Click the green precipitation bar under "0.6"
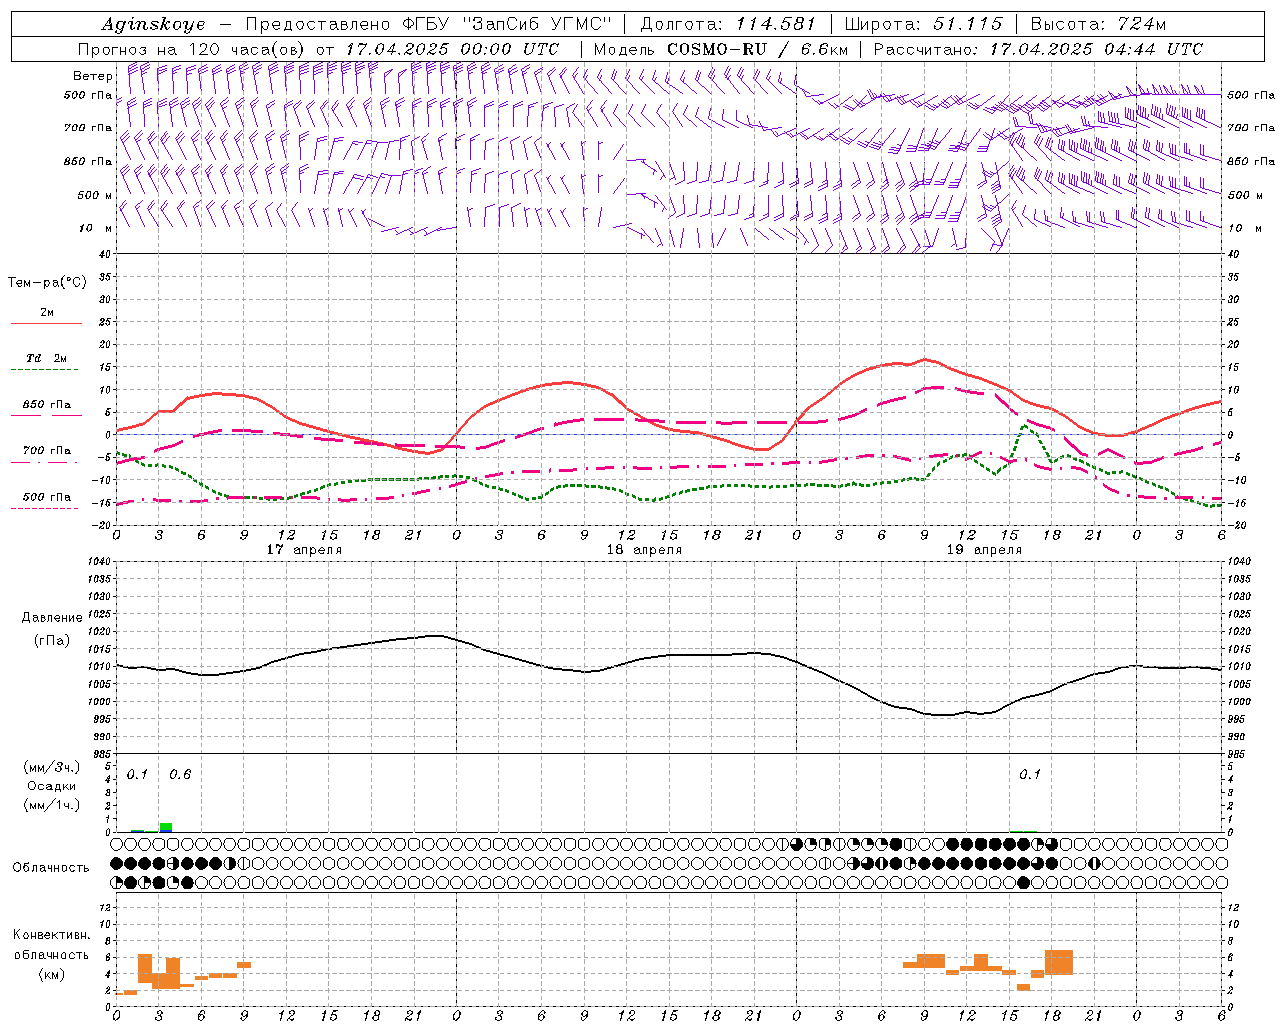Screen dimensions: 1280x1024 tap(166, 827)
